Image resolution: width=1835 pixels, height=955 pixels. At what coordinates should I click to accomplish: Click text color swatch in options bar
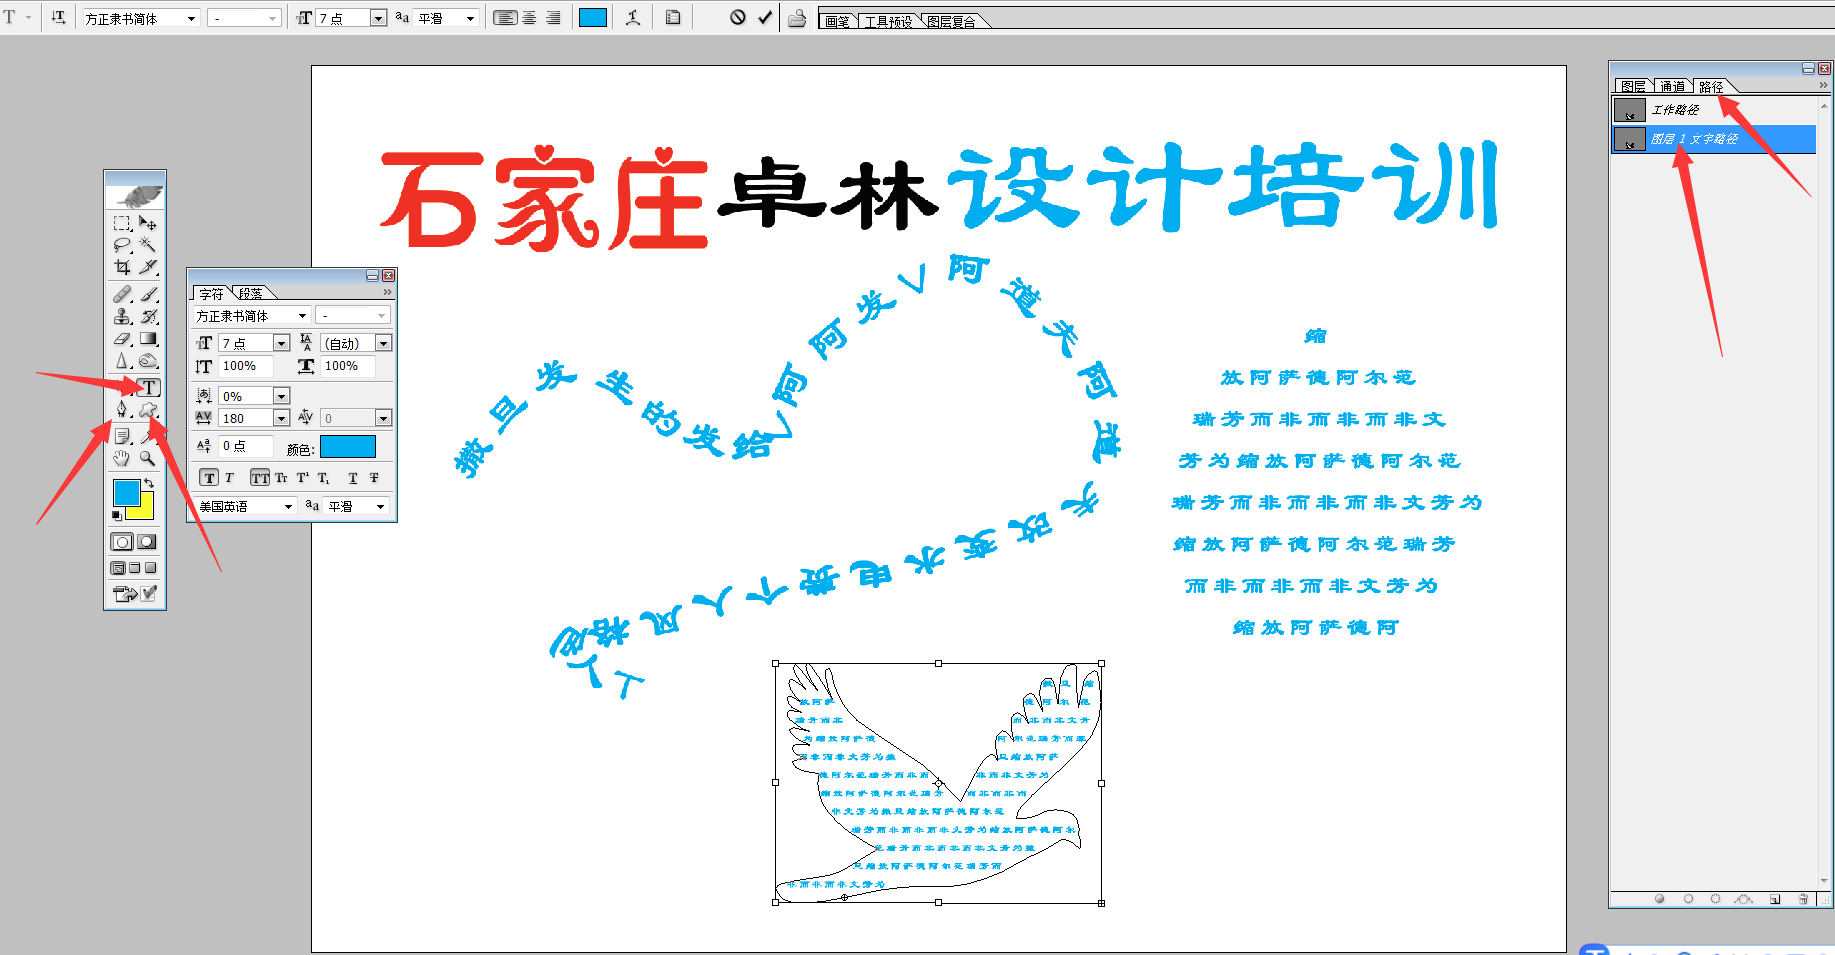[593, 18]
